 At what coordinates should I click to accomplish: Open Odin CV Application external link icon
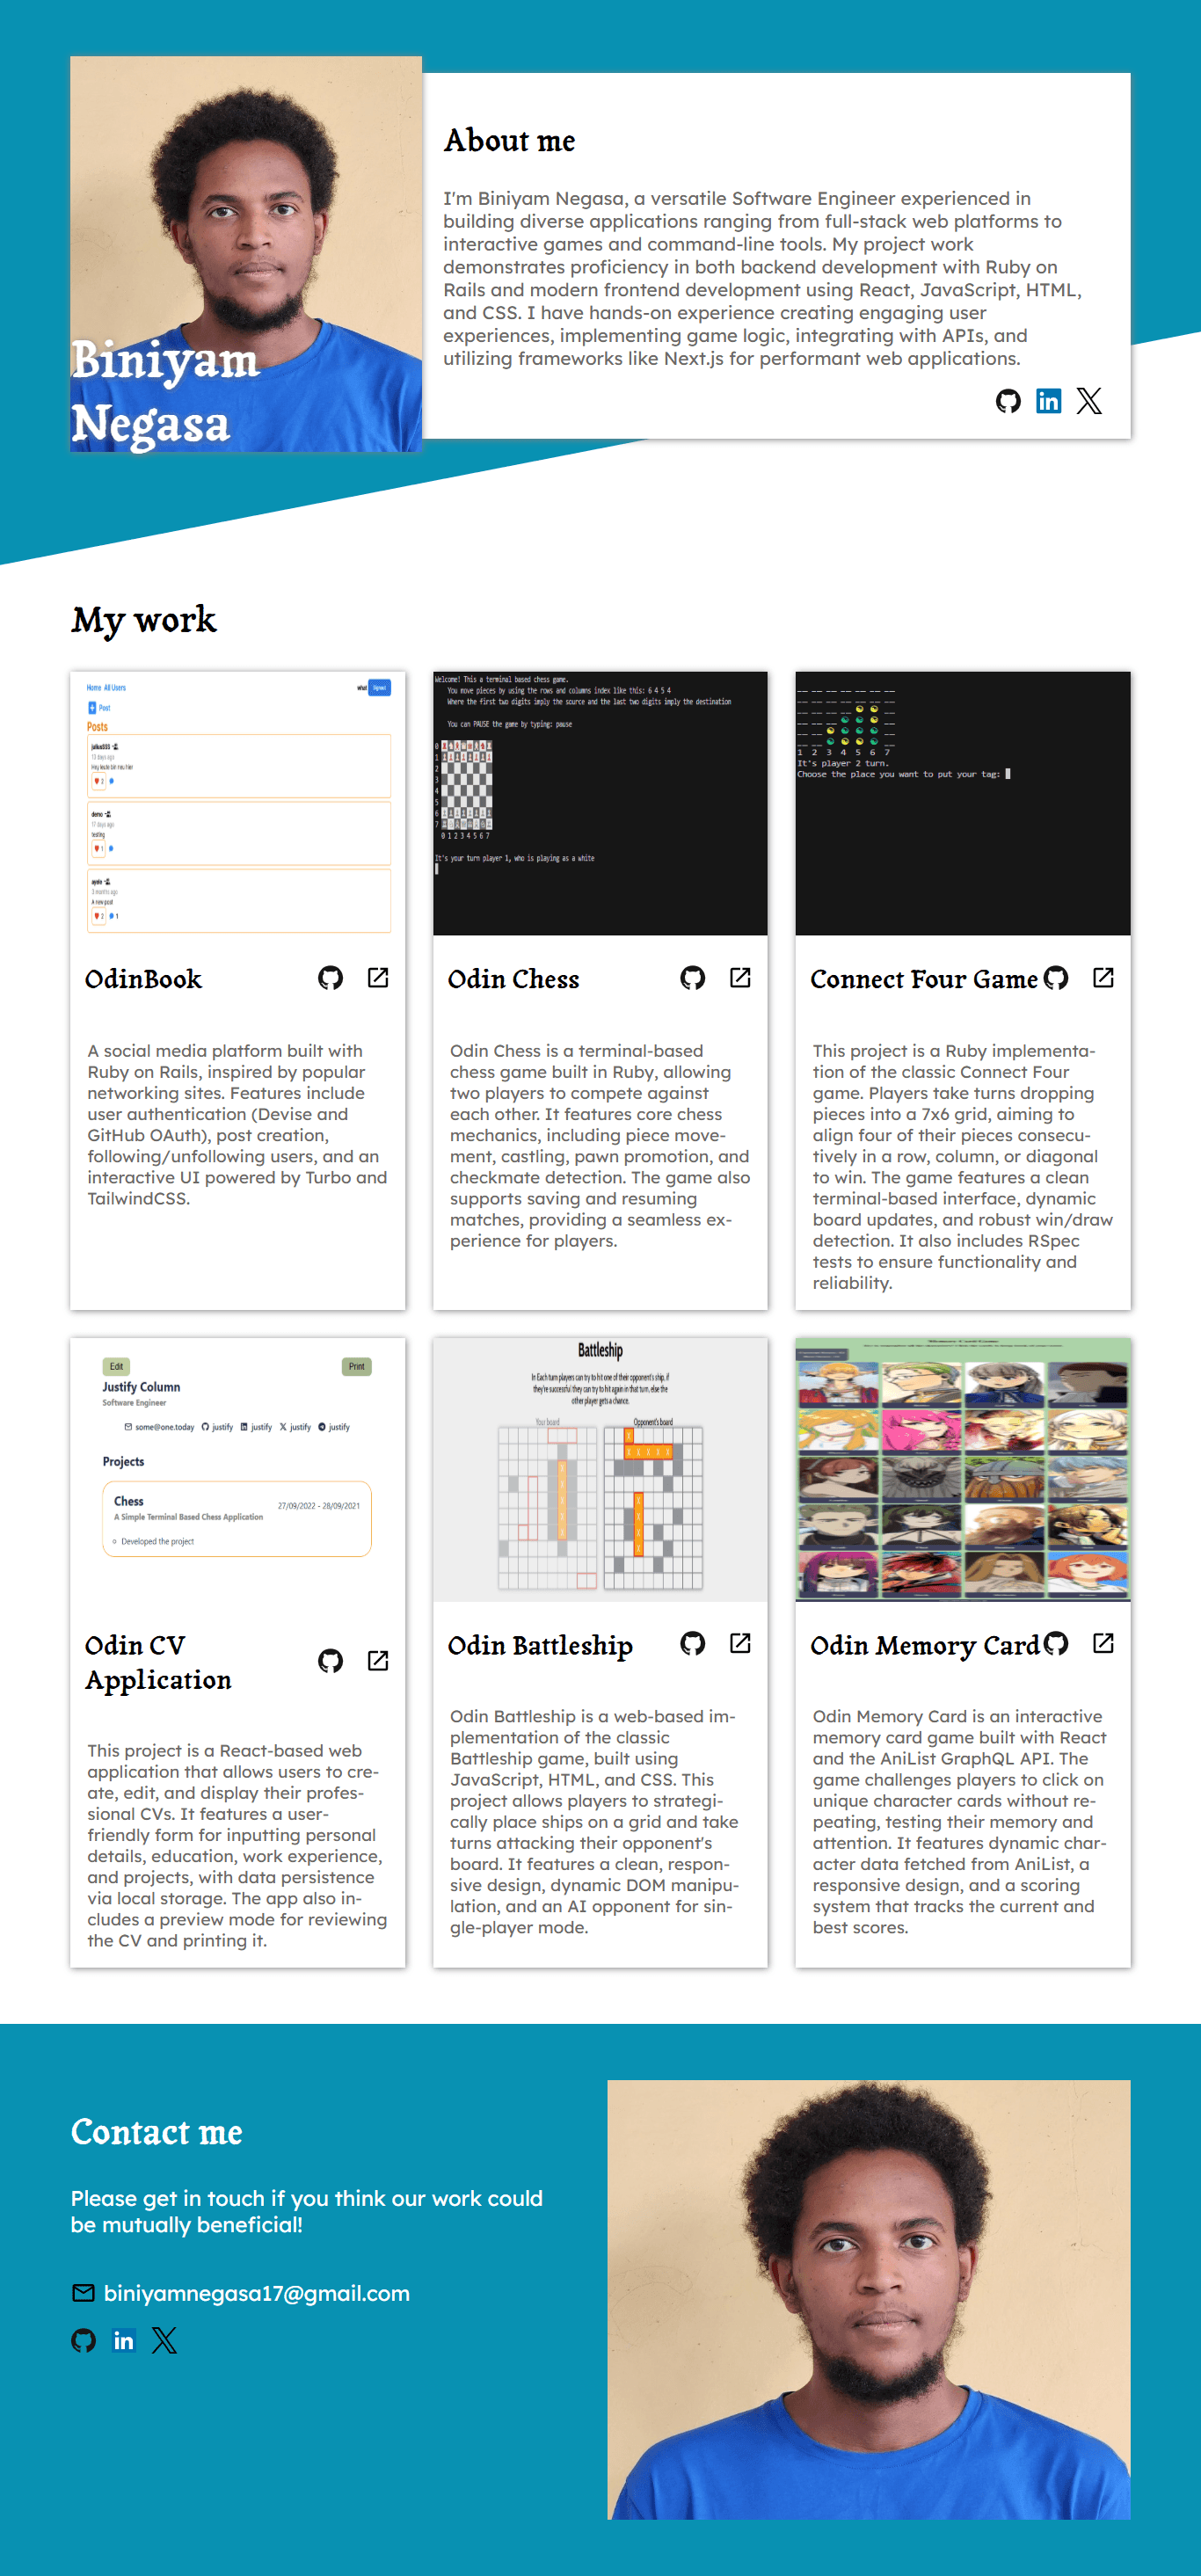coord(378,1661)
